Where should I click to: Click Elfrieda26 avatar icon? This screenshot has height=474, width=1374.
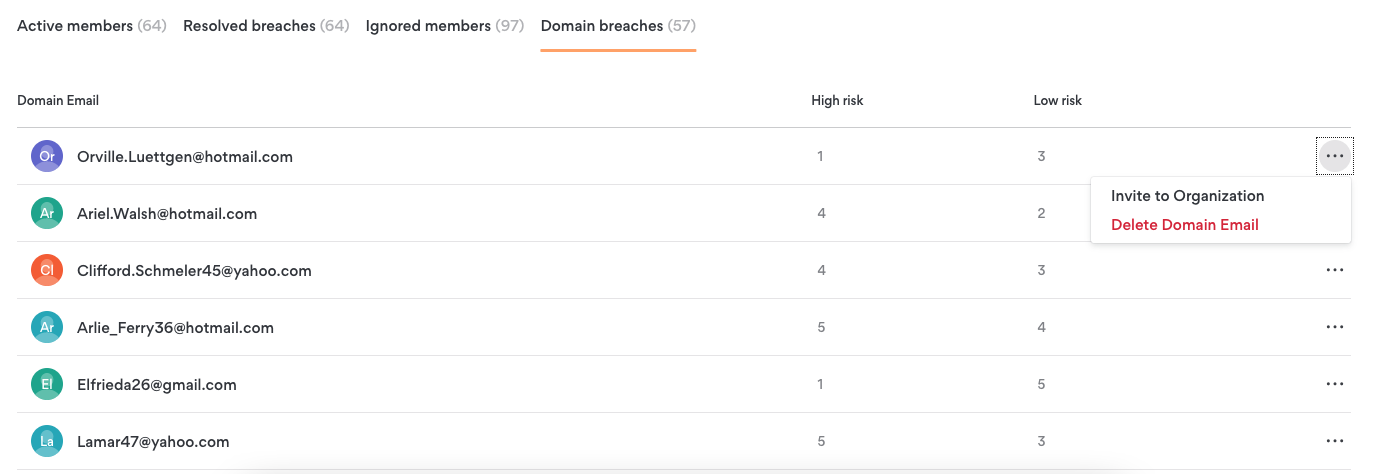click(x=47, y=384)
